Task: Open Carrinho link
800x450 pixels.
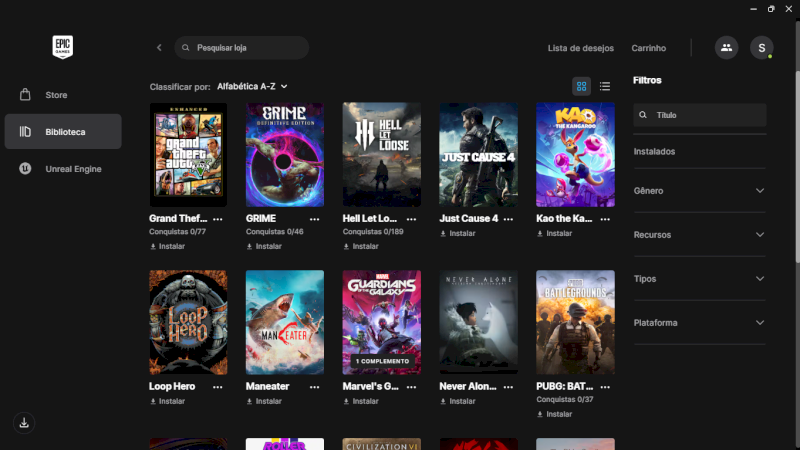Action: tap(648, 48)
